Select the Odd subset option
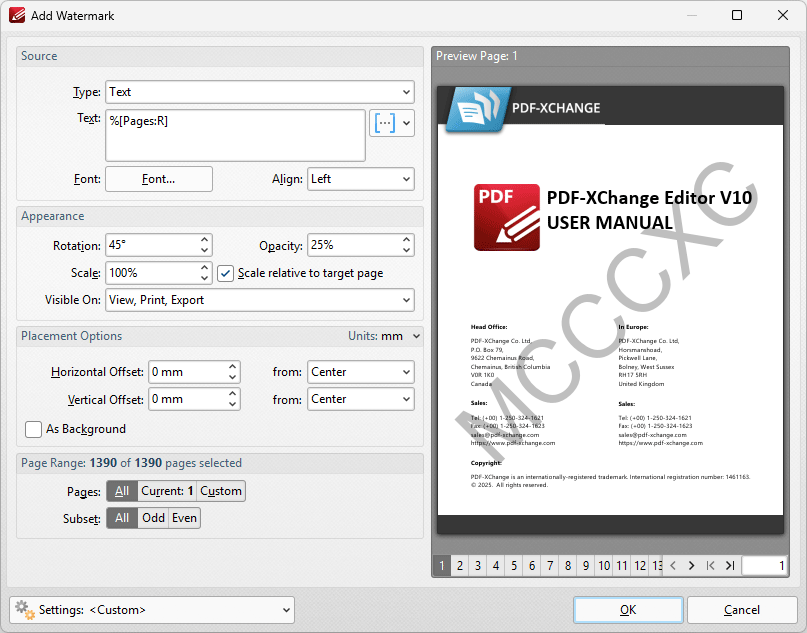Viewport: 807px width, 633px height. (x=153, y=518)
